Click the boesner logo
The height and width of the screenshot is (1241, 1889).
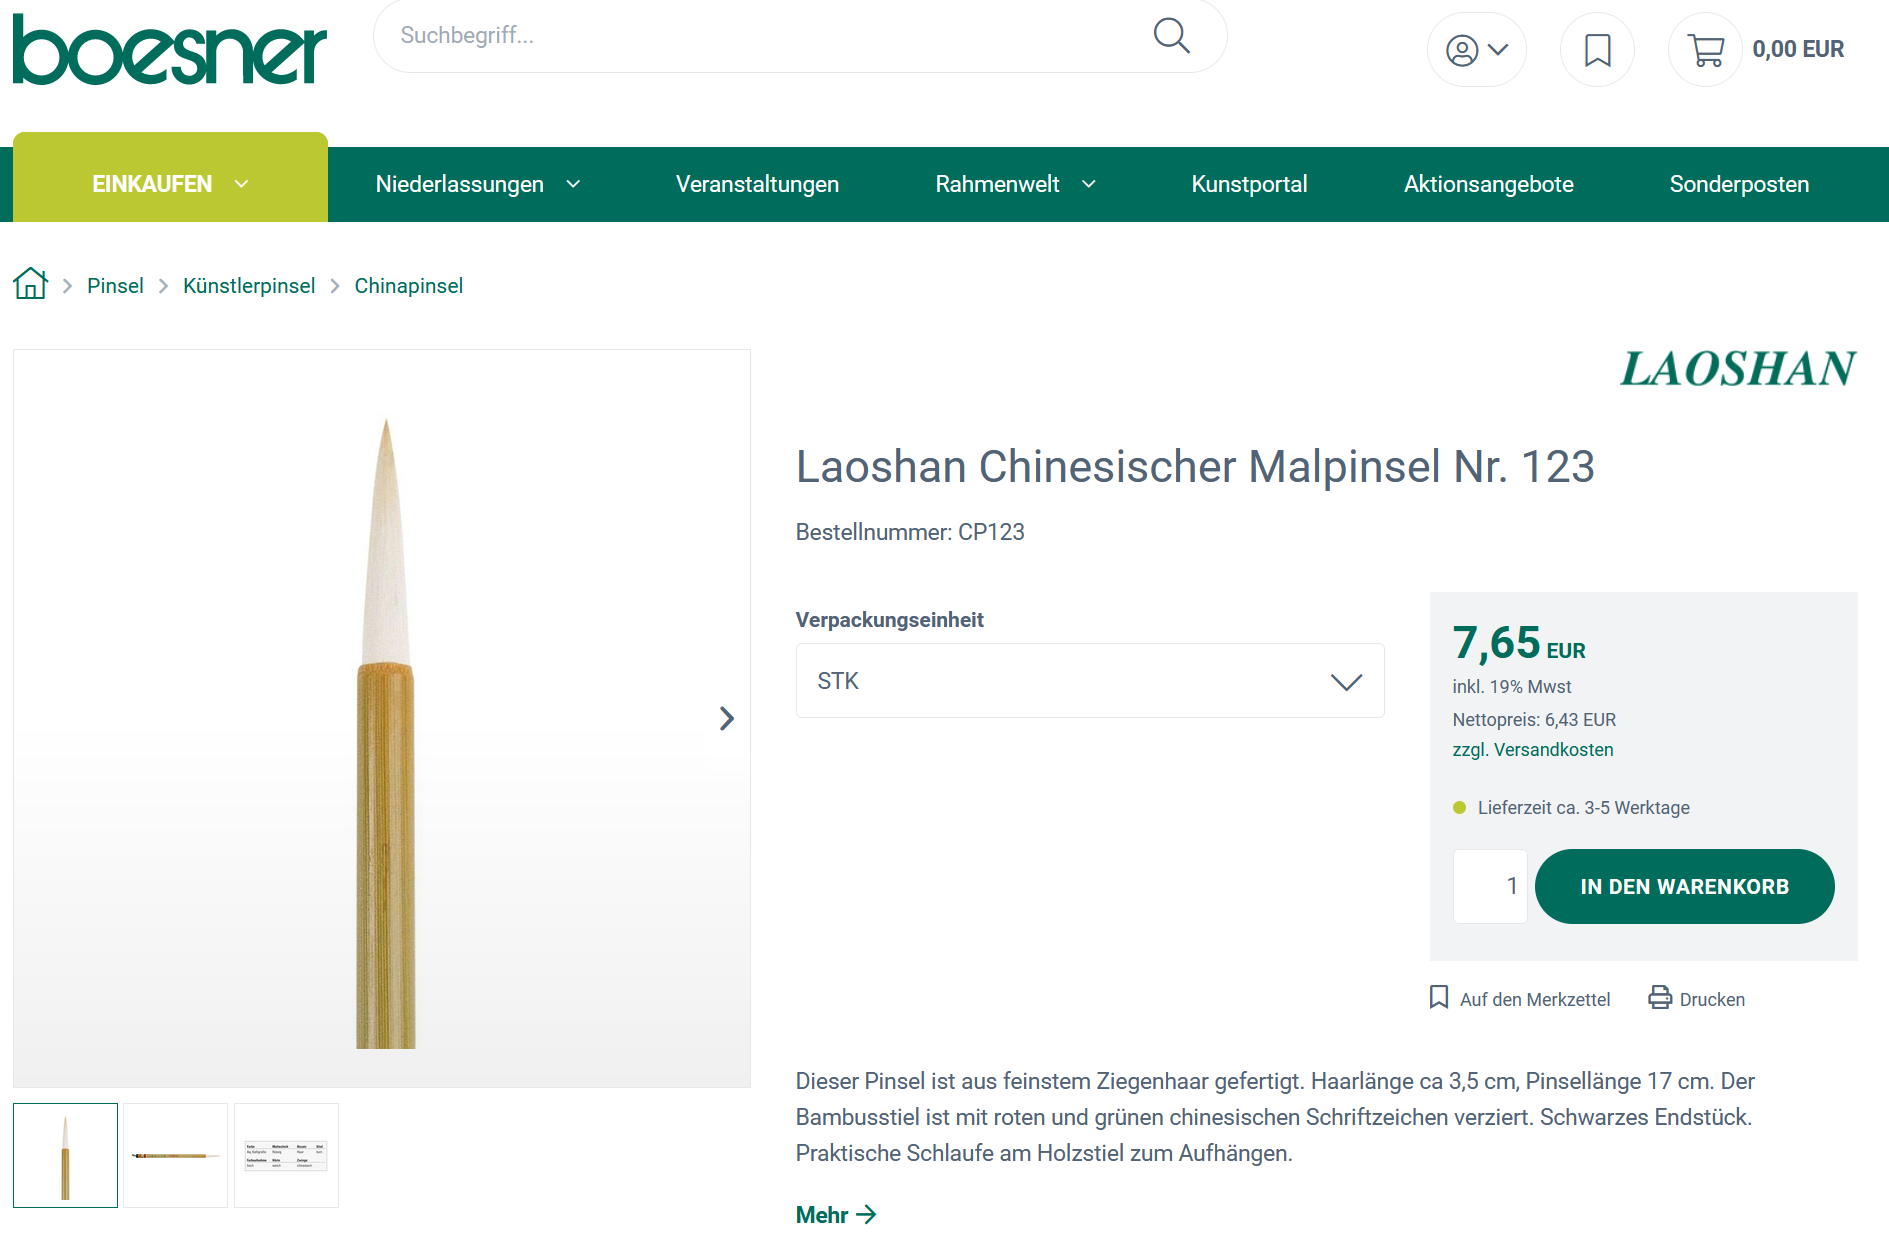click(x=169, y=50)
